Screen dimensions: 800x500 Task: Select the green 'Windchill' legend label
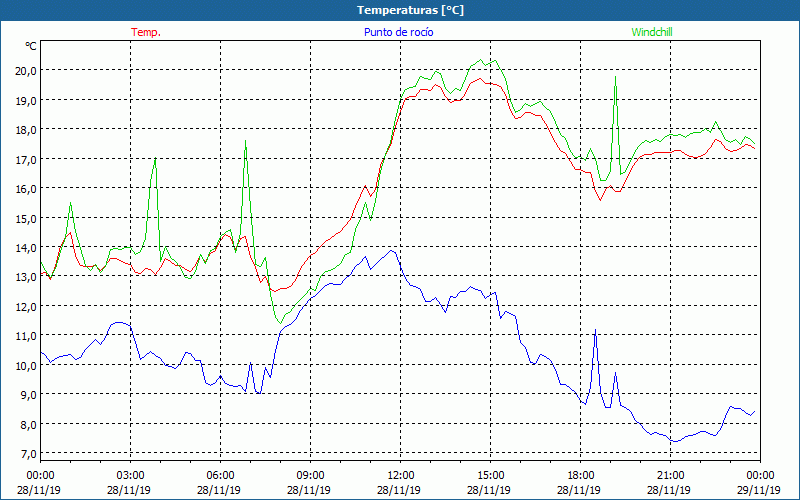tap(652, 32)
